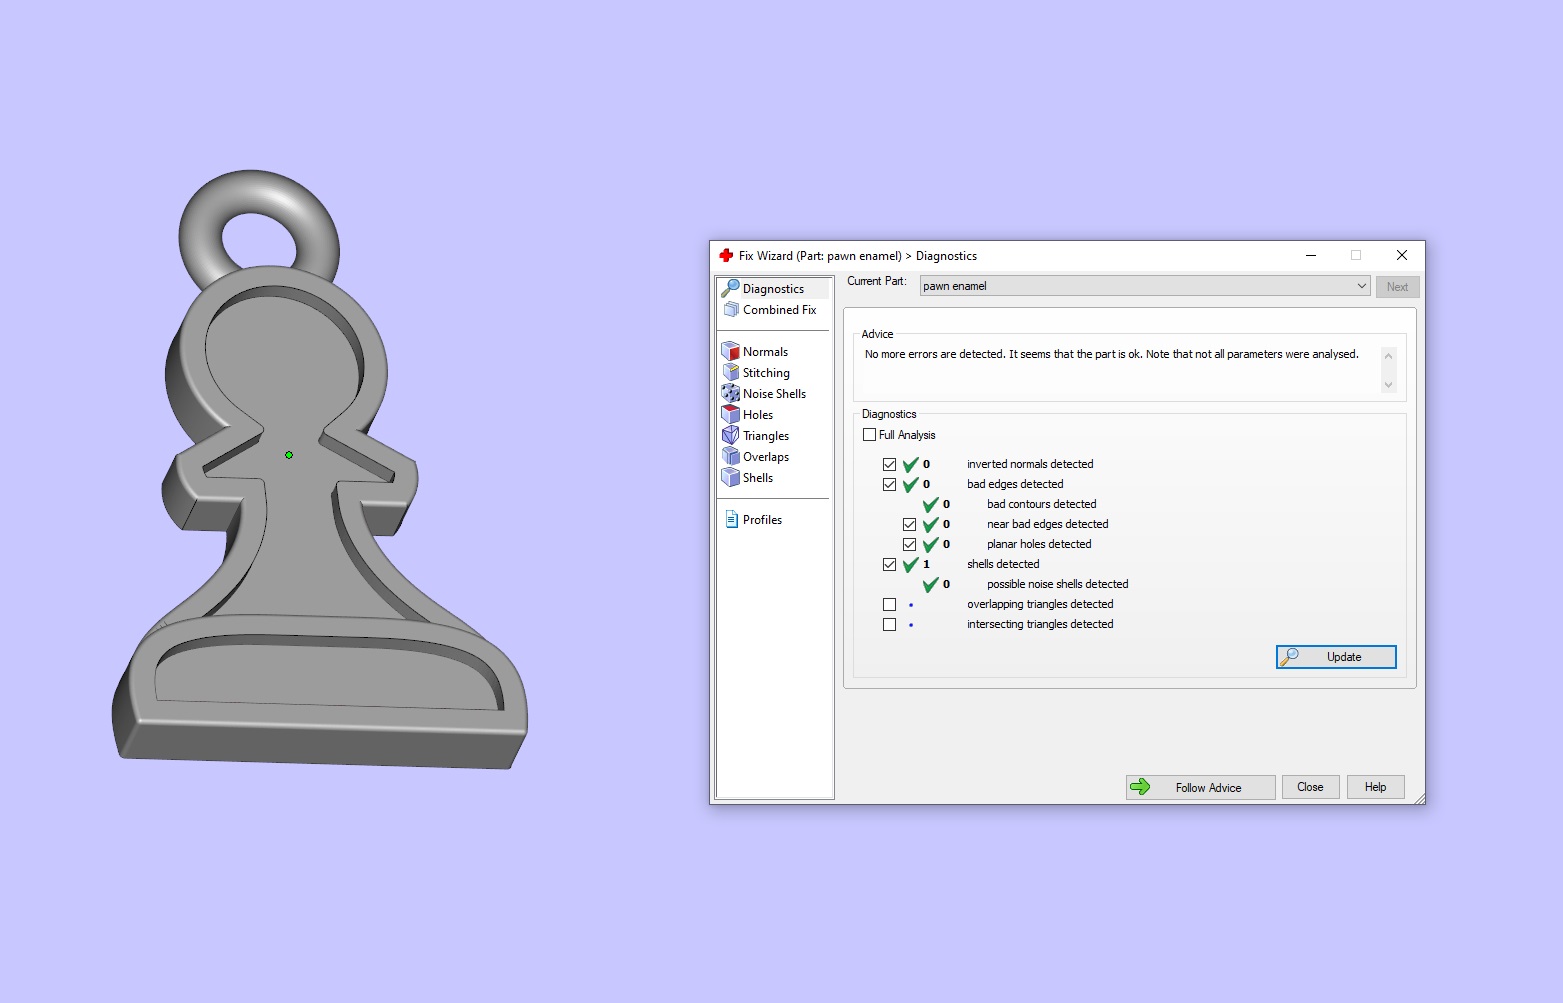Click the Profiles document icon
This screenshot has height=1003, width=1563.
click(x=731, y=520)
